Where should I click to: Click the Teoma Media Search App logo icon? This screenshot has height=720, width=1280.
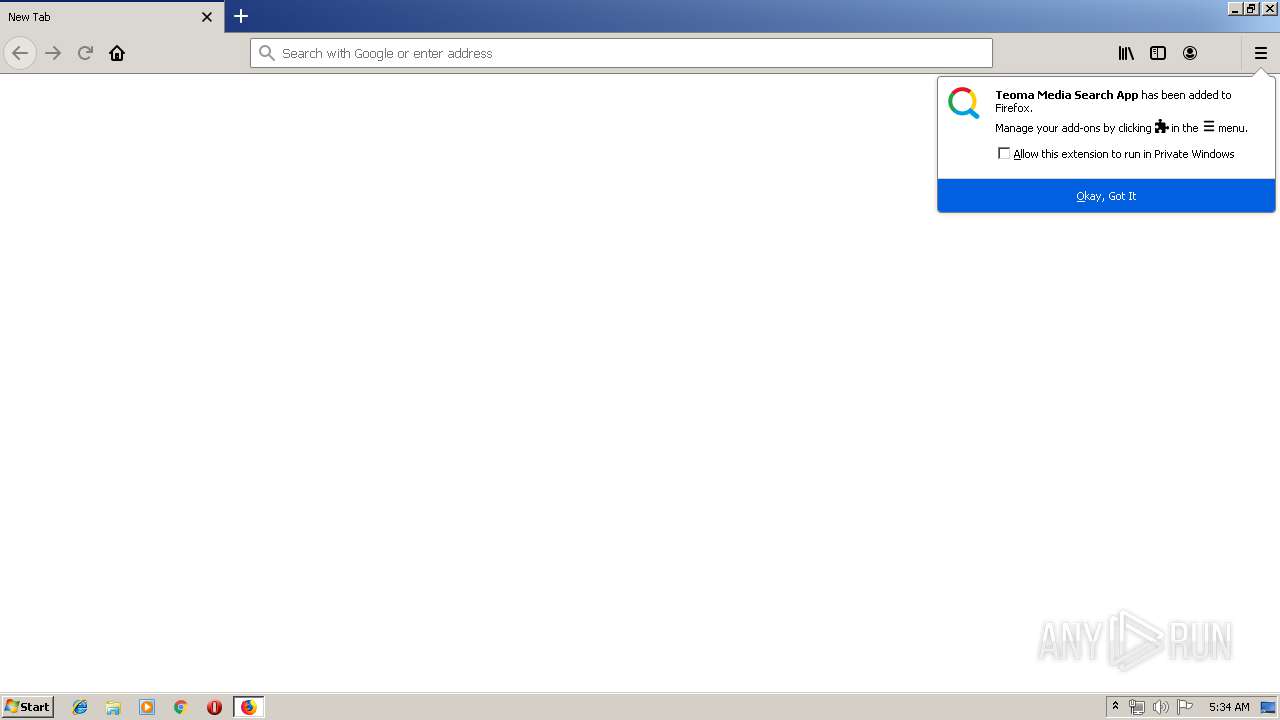click(964, 103)
